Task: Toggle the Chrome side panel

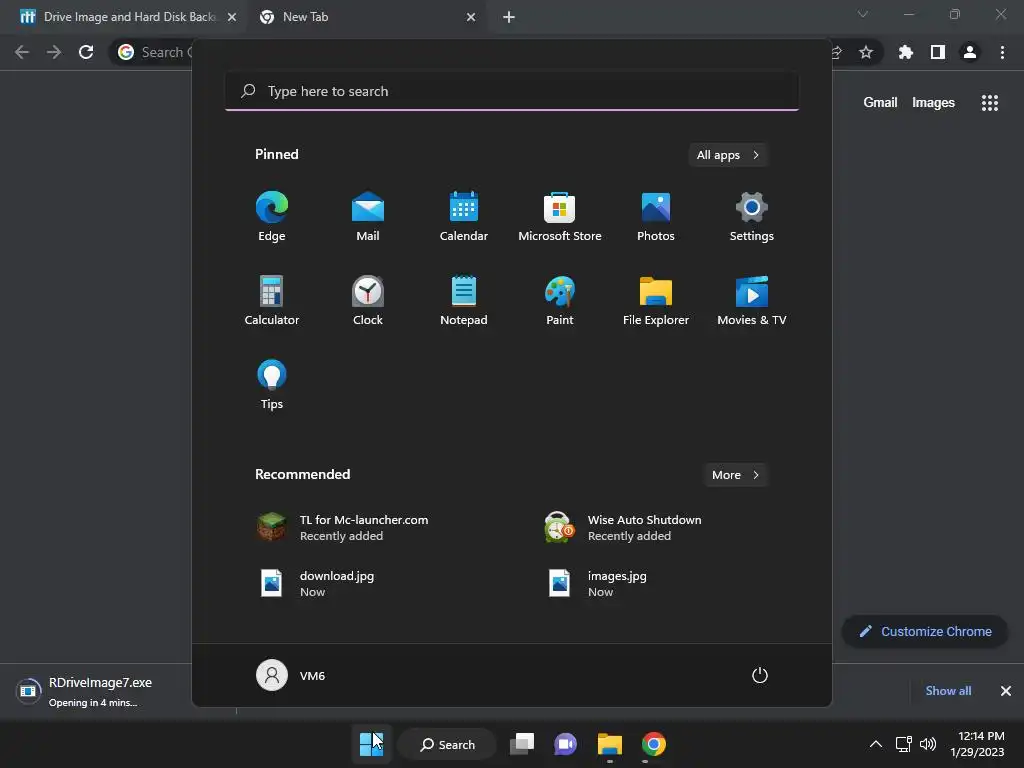Action: point(938,52)
